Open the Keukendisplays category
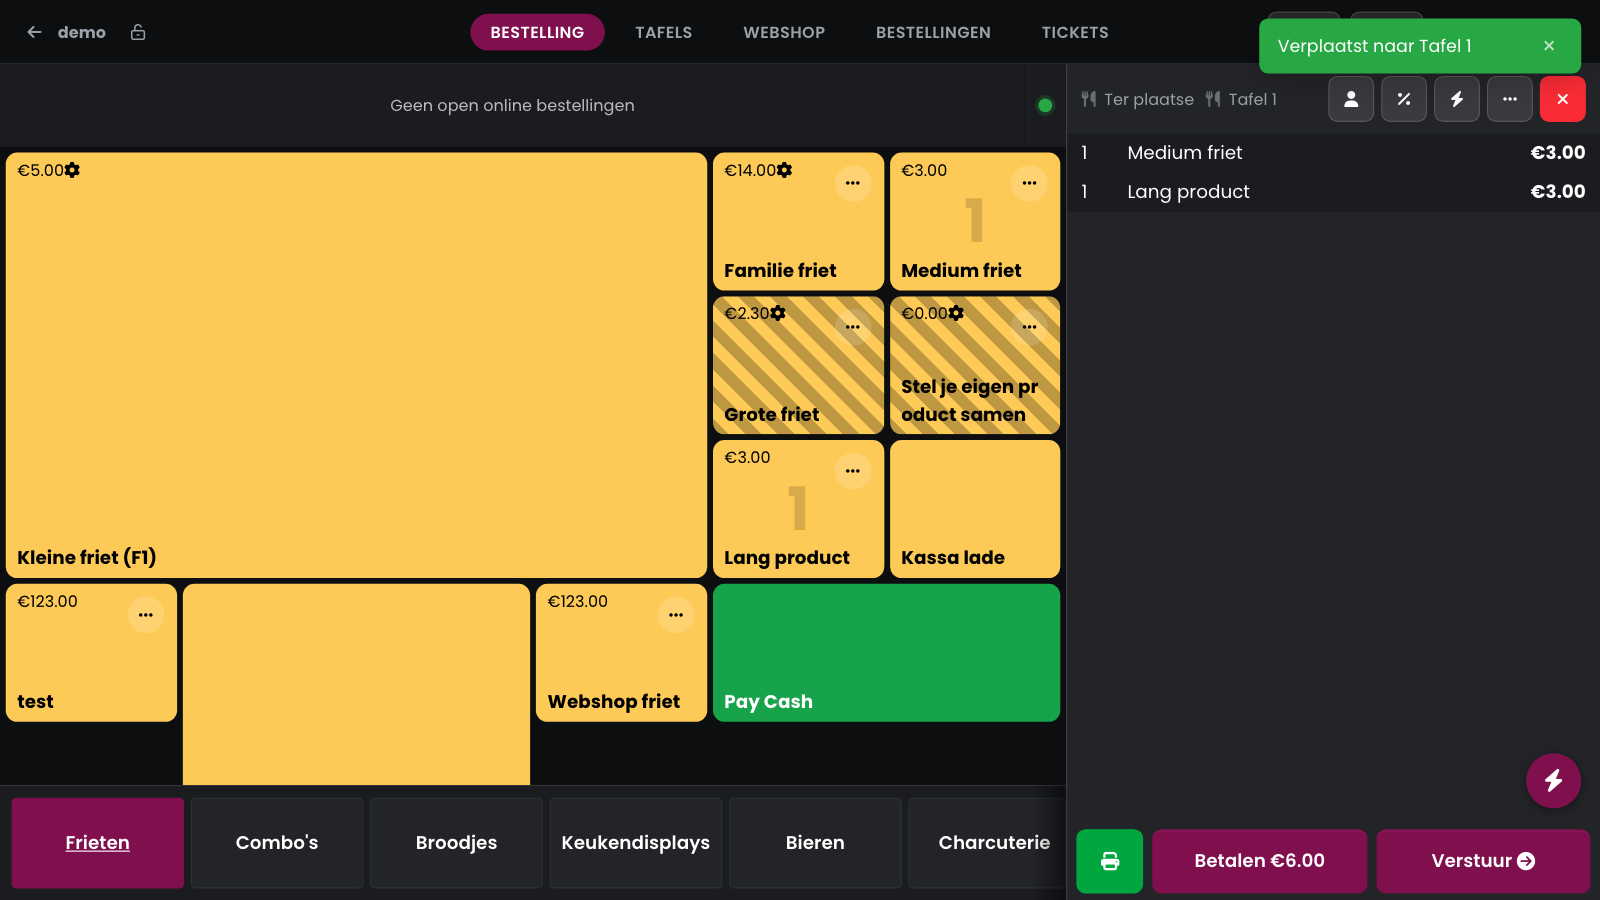 (x=636, y=843)
